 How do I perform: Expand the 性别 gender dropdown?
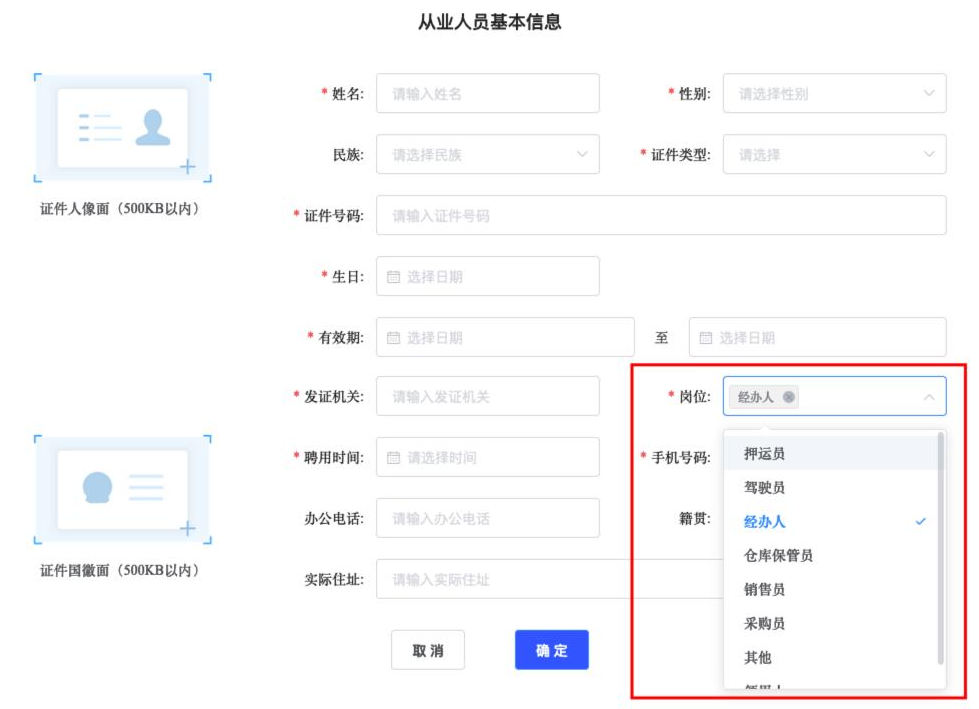click(x=834, y=94)
